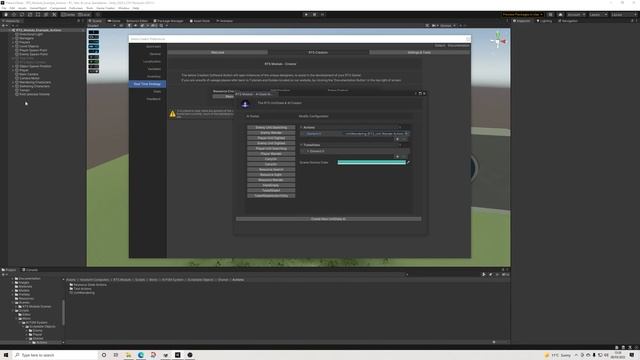Click the Pause button in the top toolbar

(x=314, y=15)
